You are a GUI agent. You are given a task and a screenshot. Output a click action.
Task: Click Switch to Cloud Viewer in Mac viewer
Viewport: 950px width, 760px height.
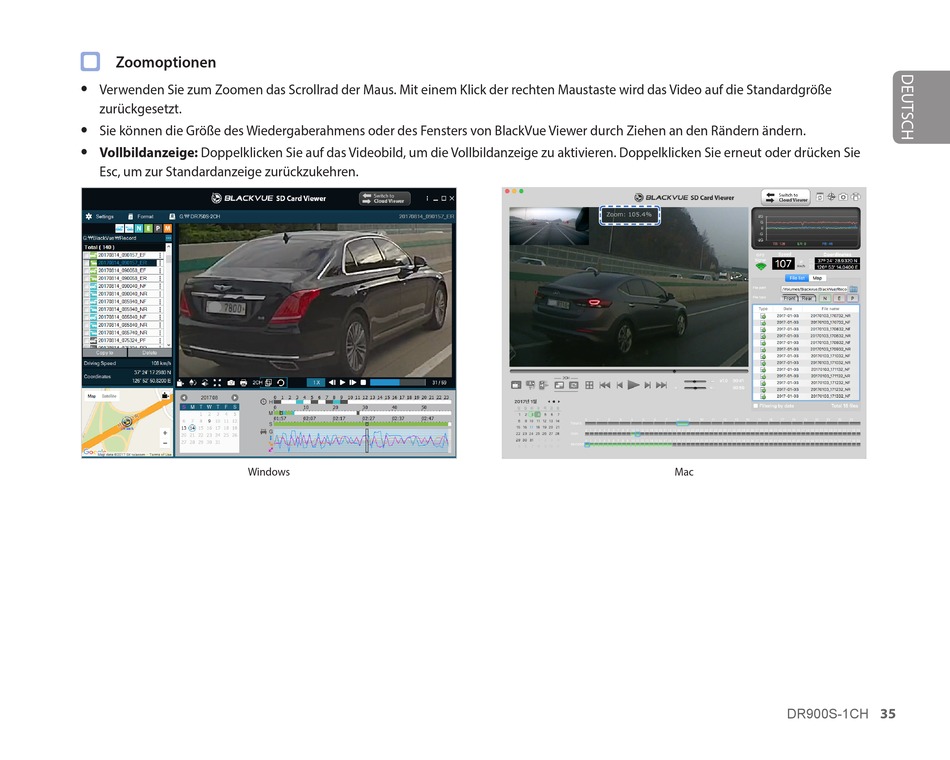pos(786,197)
